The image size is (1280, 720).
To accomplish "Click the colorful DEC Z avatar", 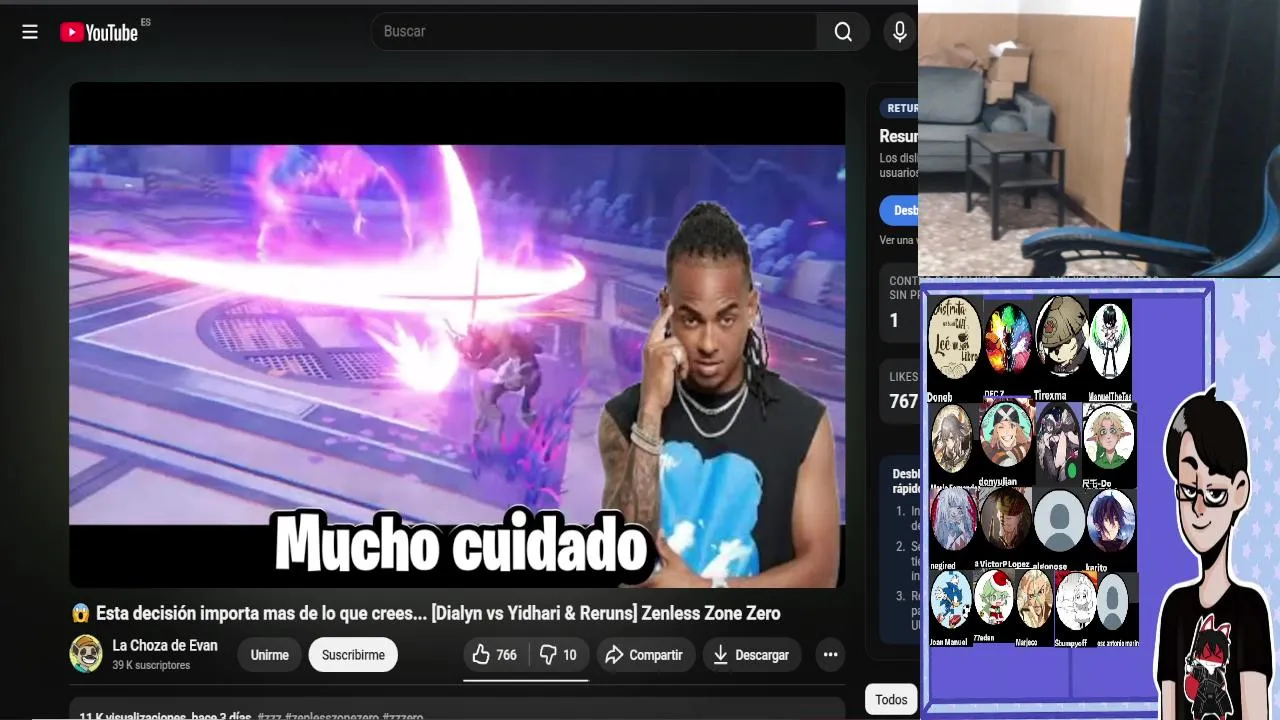I will point(1007,340).
